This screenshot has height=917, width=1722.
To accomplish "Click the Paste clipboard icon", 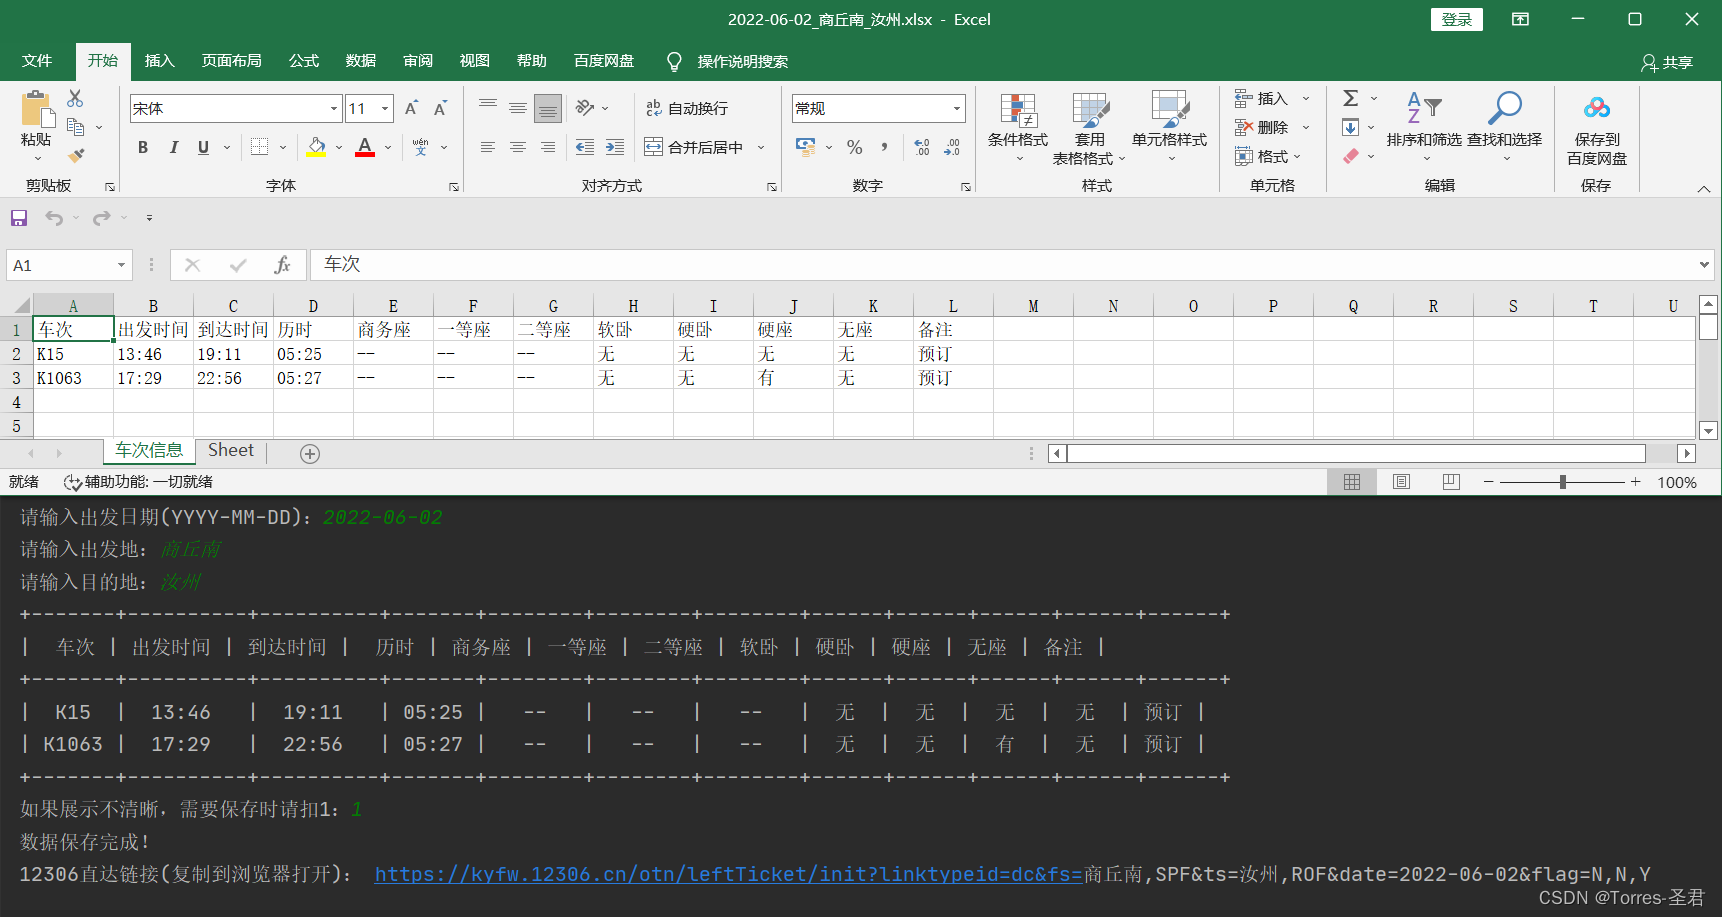I will (37, 109).
